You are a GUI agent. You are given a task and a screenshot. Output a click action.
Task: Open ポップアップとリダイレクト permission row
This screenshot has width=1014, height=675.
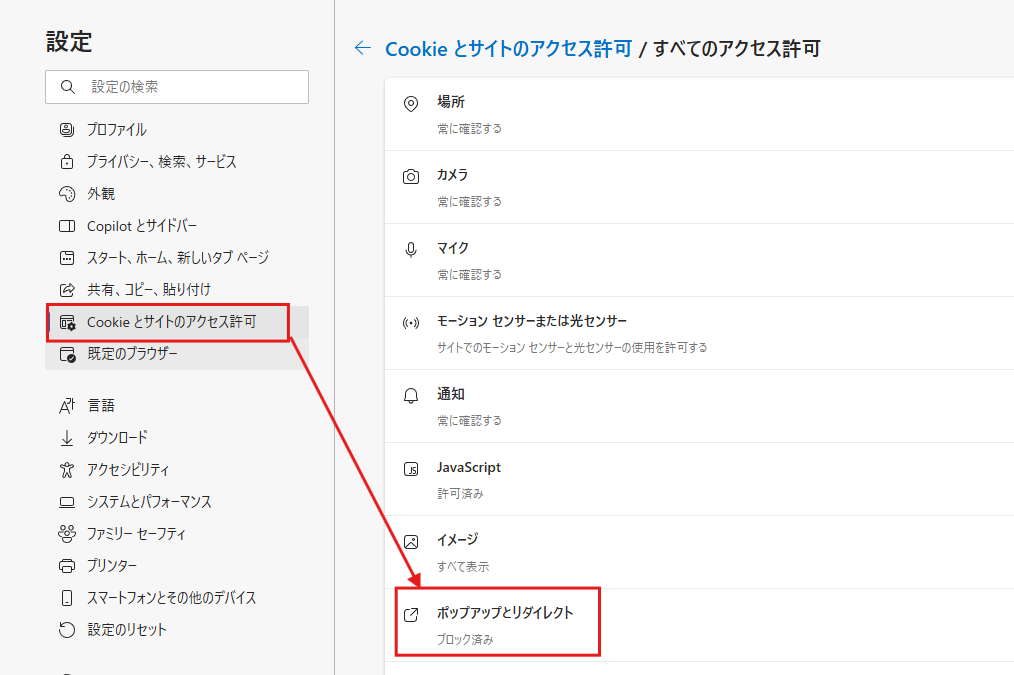[699, 625]
